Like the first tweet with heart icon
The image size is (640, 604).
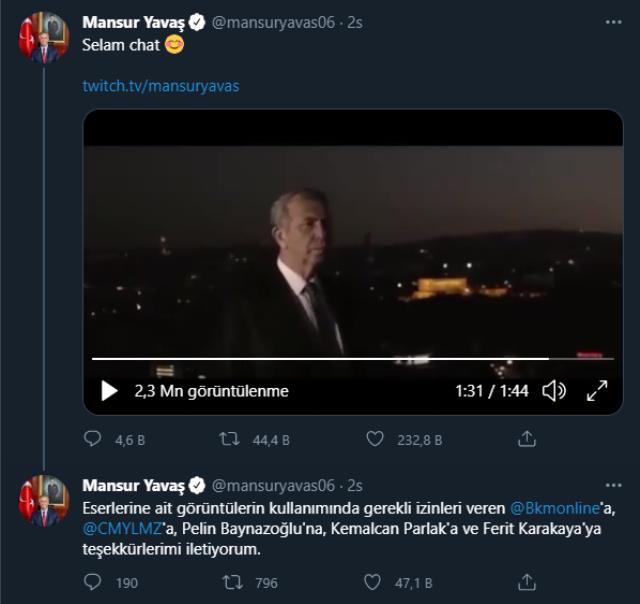[375, 439]
